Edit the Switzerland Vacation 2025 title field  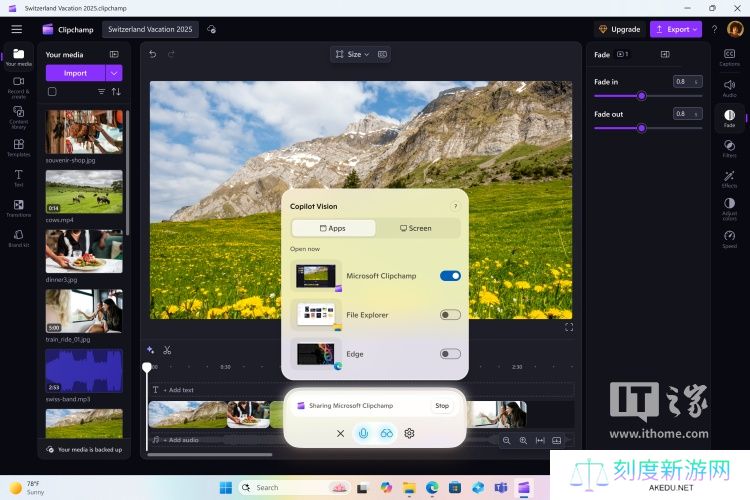click(x=150, y=29)
